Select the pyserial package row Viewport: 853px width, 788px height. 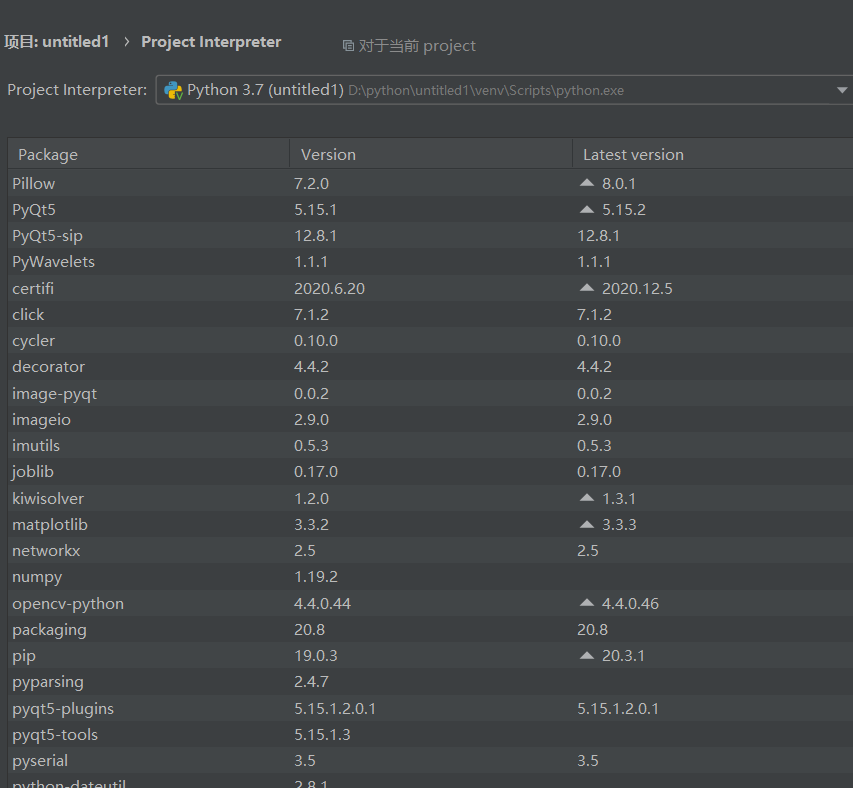click(431, 760)
